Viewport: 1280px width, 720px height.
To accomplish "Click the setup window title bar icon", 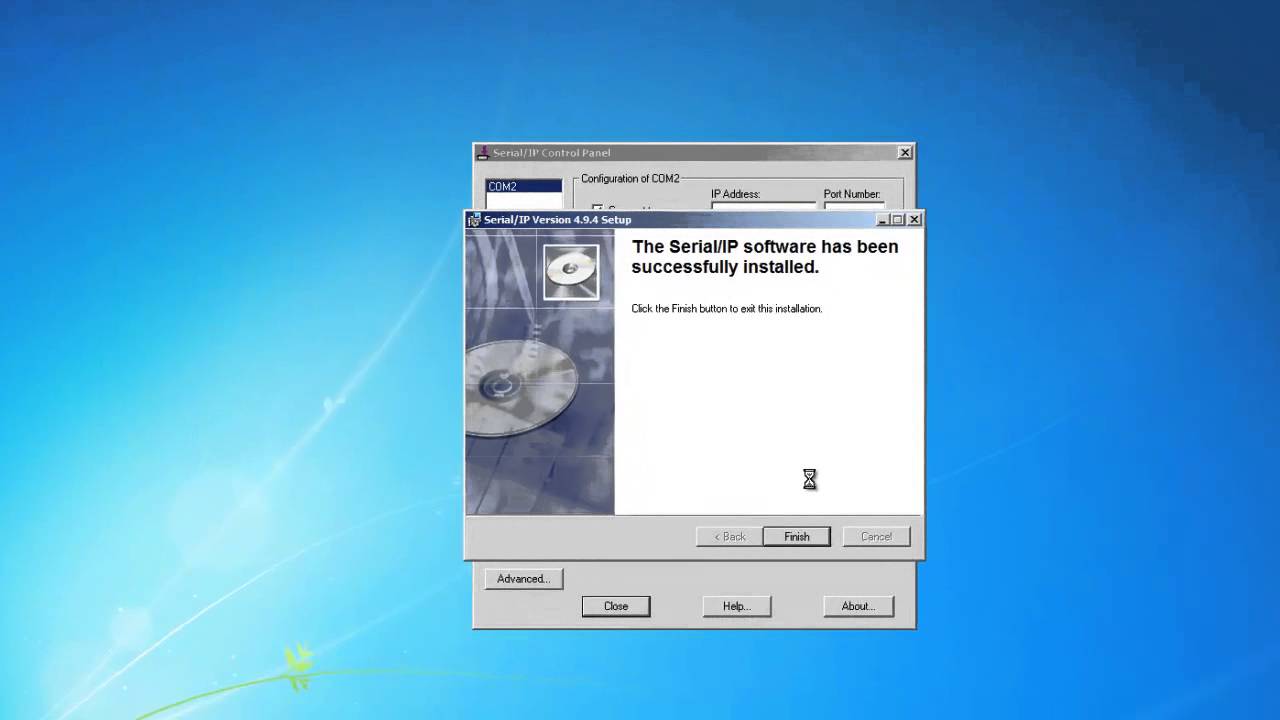I will pyautogui.click(x=474, y=220).
